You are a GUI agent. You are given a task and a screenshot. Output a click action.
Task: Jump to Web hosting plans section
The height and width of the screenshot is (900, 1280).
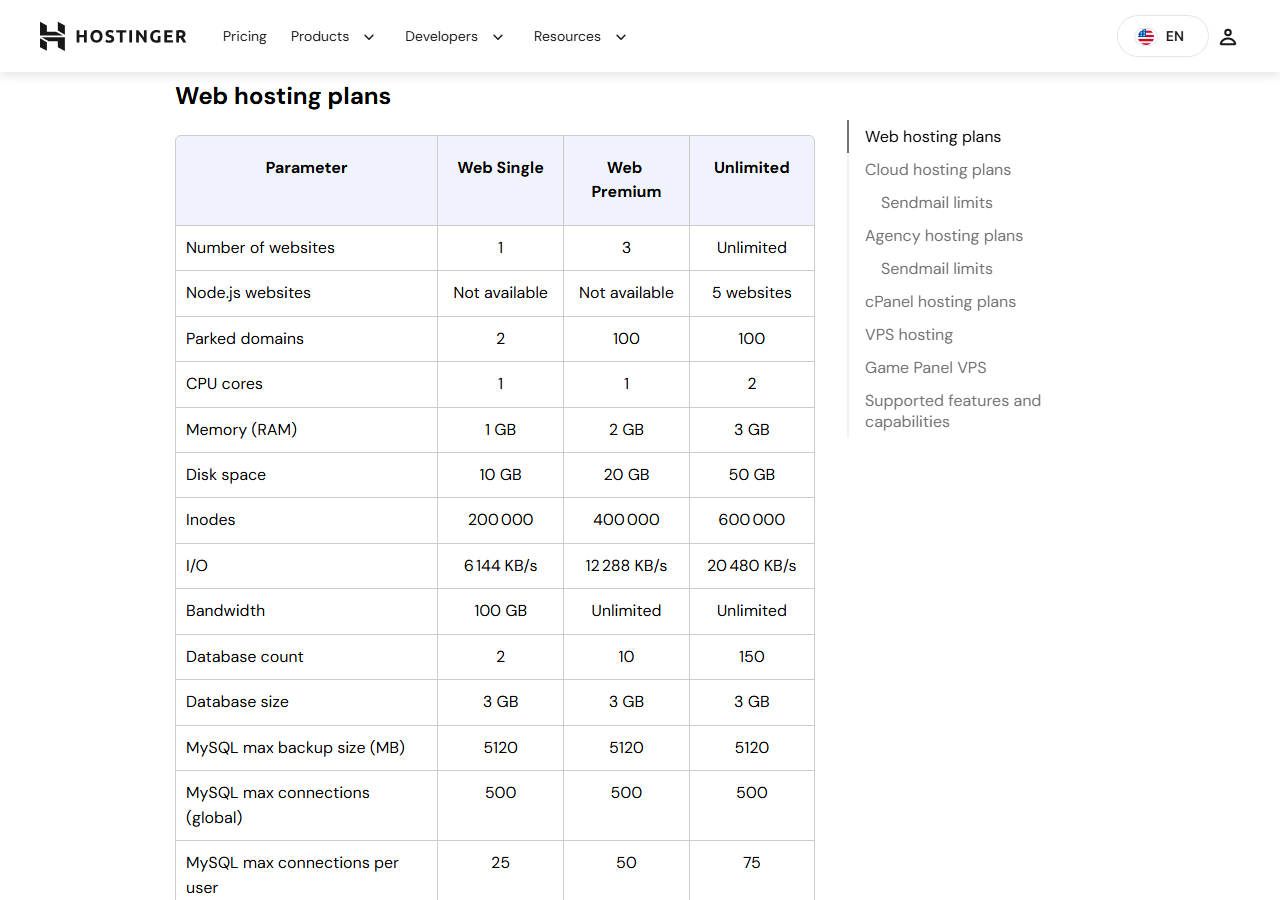pos(933,137)
